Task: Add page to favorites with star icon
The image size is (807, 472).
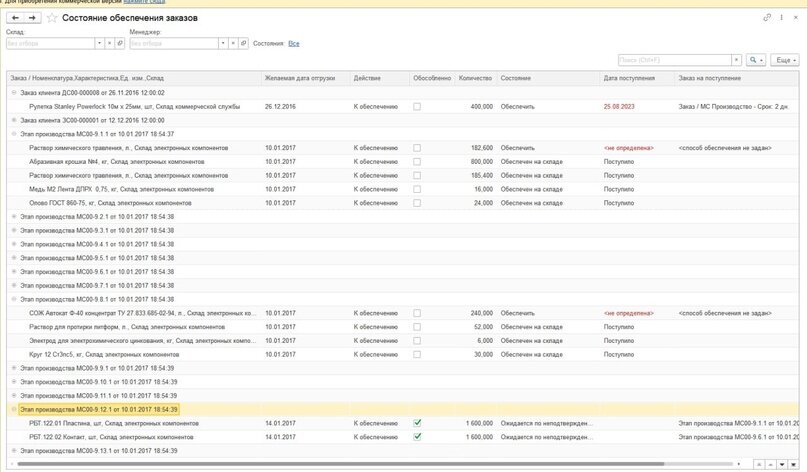Action: (x=52, y=18)
